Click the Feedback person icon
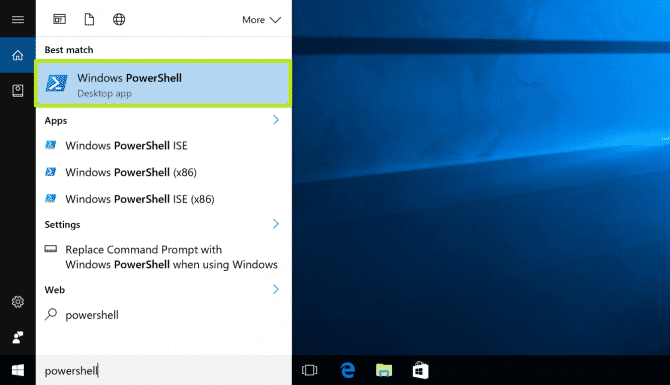Image resolution: width=670 pixels, height=385 pixels. [x=18, y=338]
